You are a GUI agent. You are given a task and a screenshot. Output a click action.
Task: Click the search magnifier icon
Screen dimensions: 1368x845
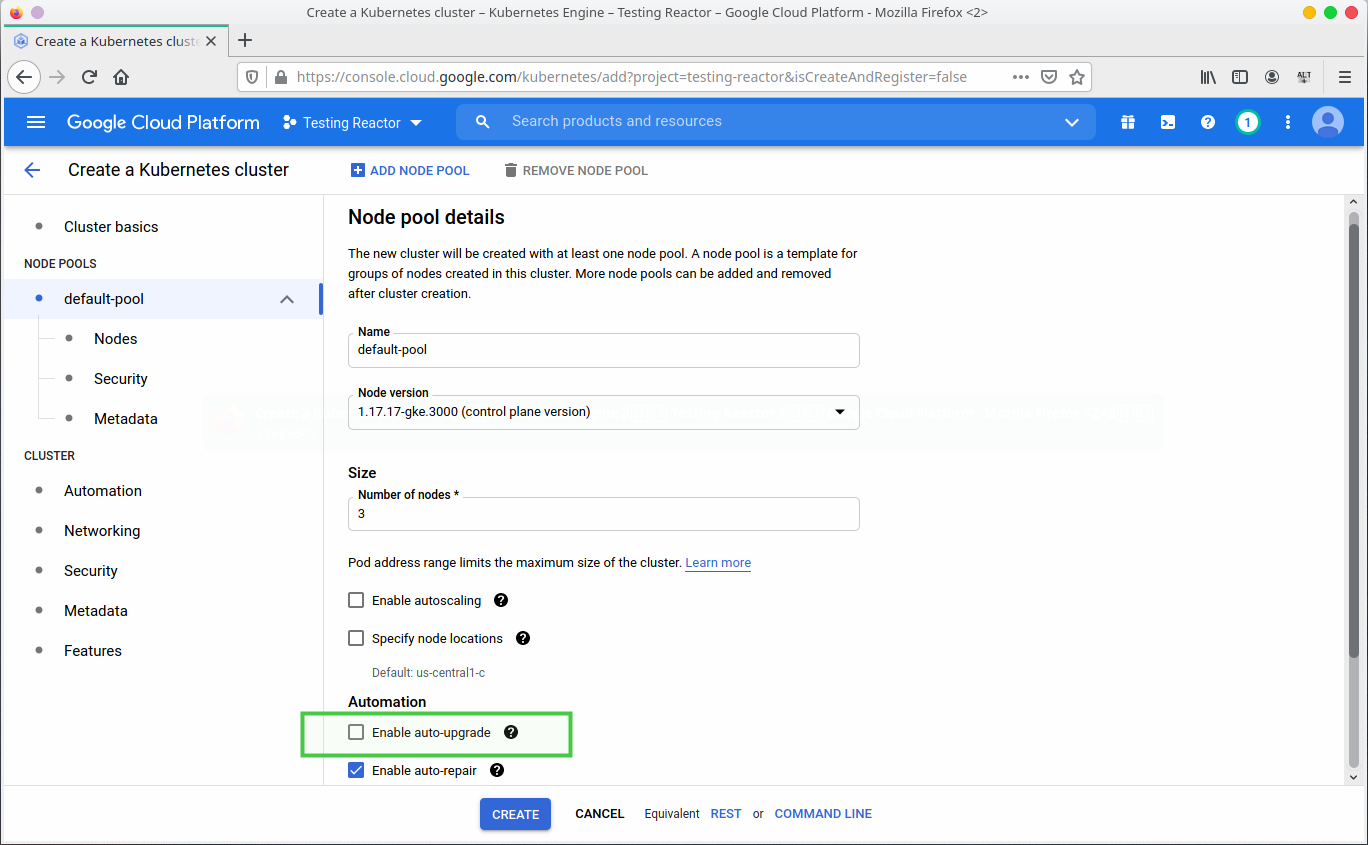[x=483, y=122]
